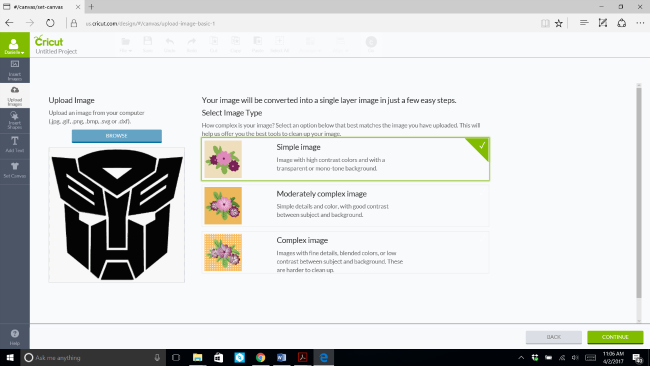Image resolution: width=650 pixels, height=366 pixels.
Task: Open the browser share icon
Action: (621, 23)
